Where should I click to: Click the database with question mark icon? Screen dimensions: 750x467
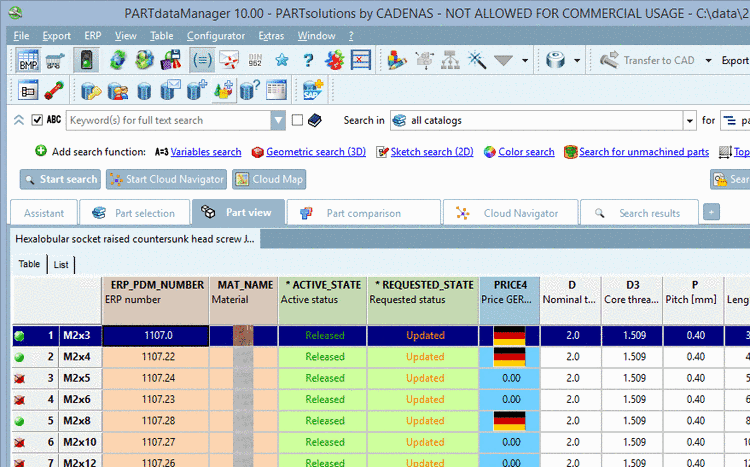click(250, 90)
